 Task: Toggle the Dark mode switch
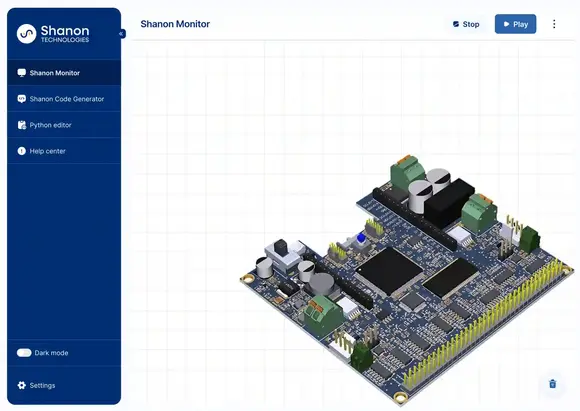coord(24,353)
